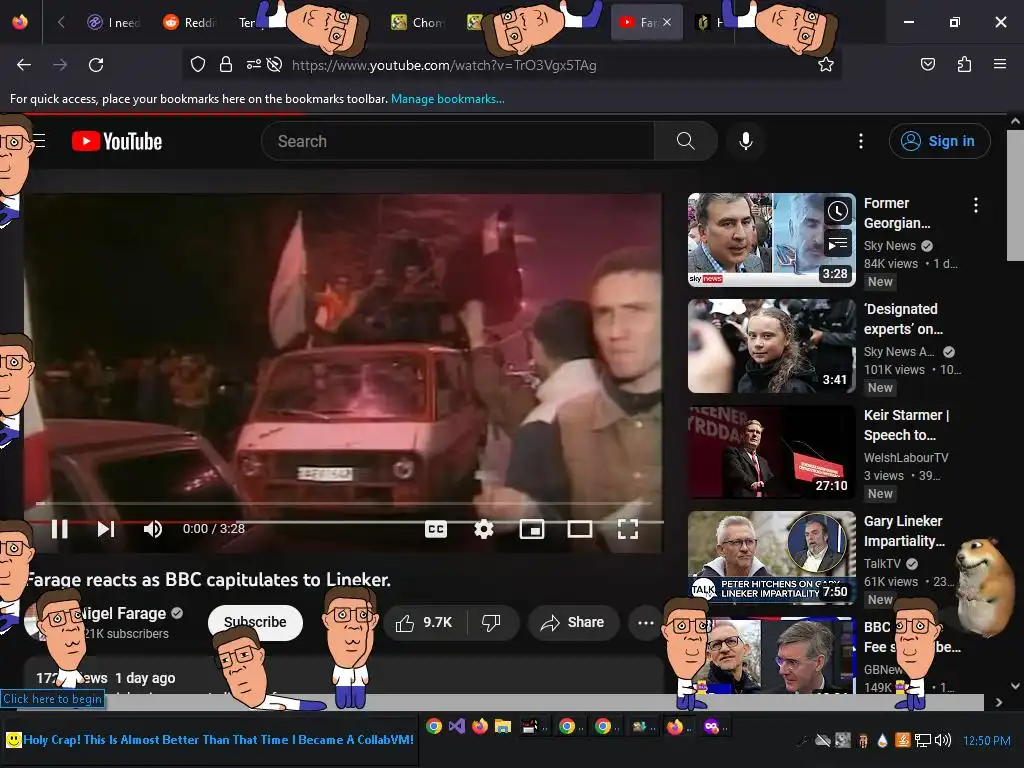Add Former Georgian video to queue
The width and height of the screenshot is (1024, 768).
(x=838, y=244)
